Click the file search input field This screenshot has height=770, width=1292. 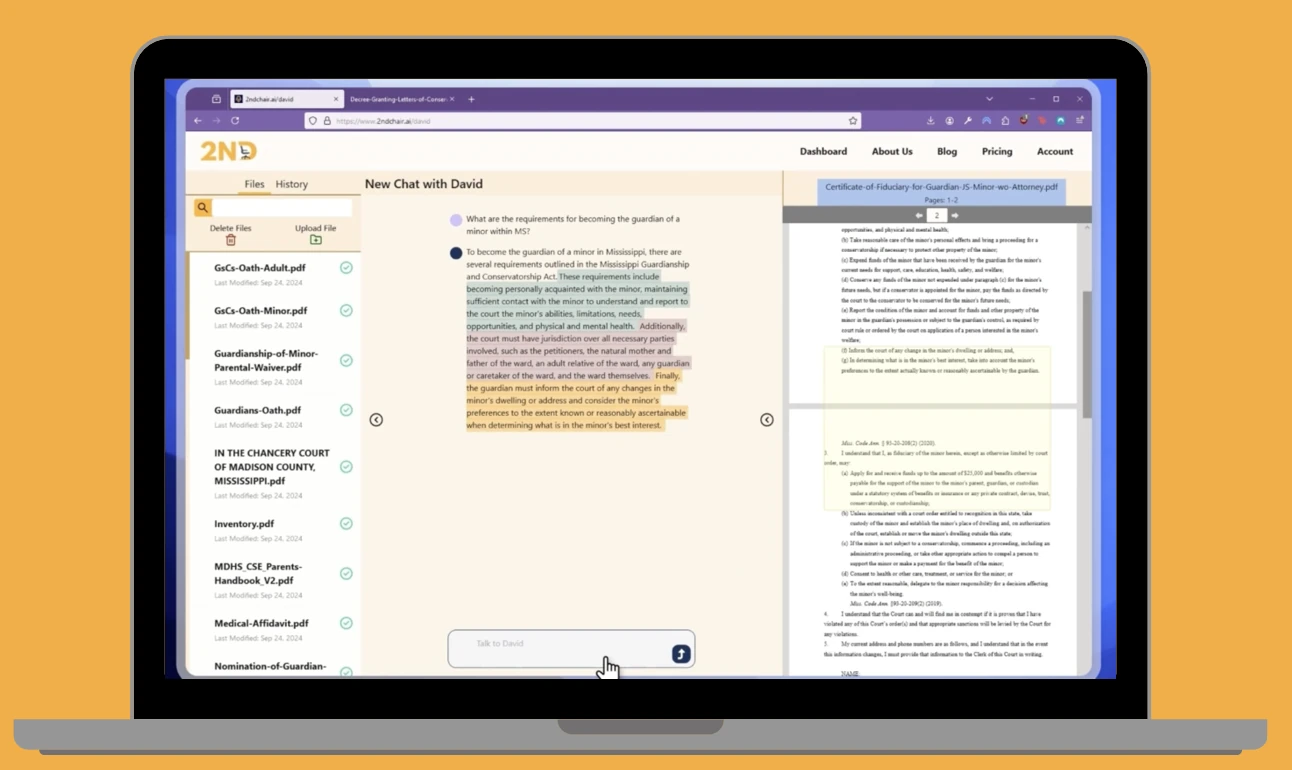click(x=282, y=208)
